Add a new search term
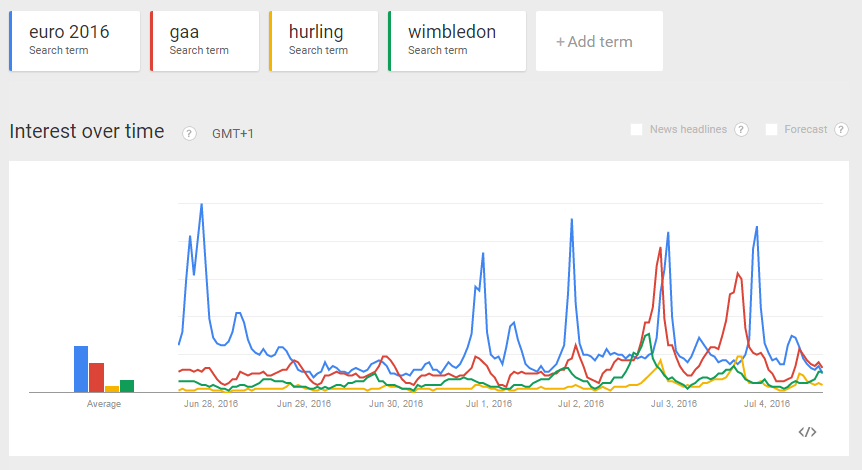Screen dimensions: 862x470 click(598, 42)
